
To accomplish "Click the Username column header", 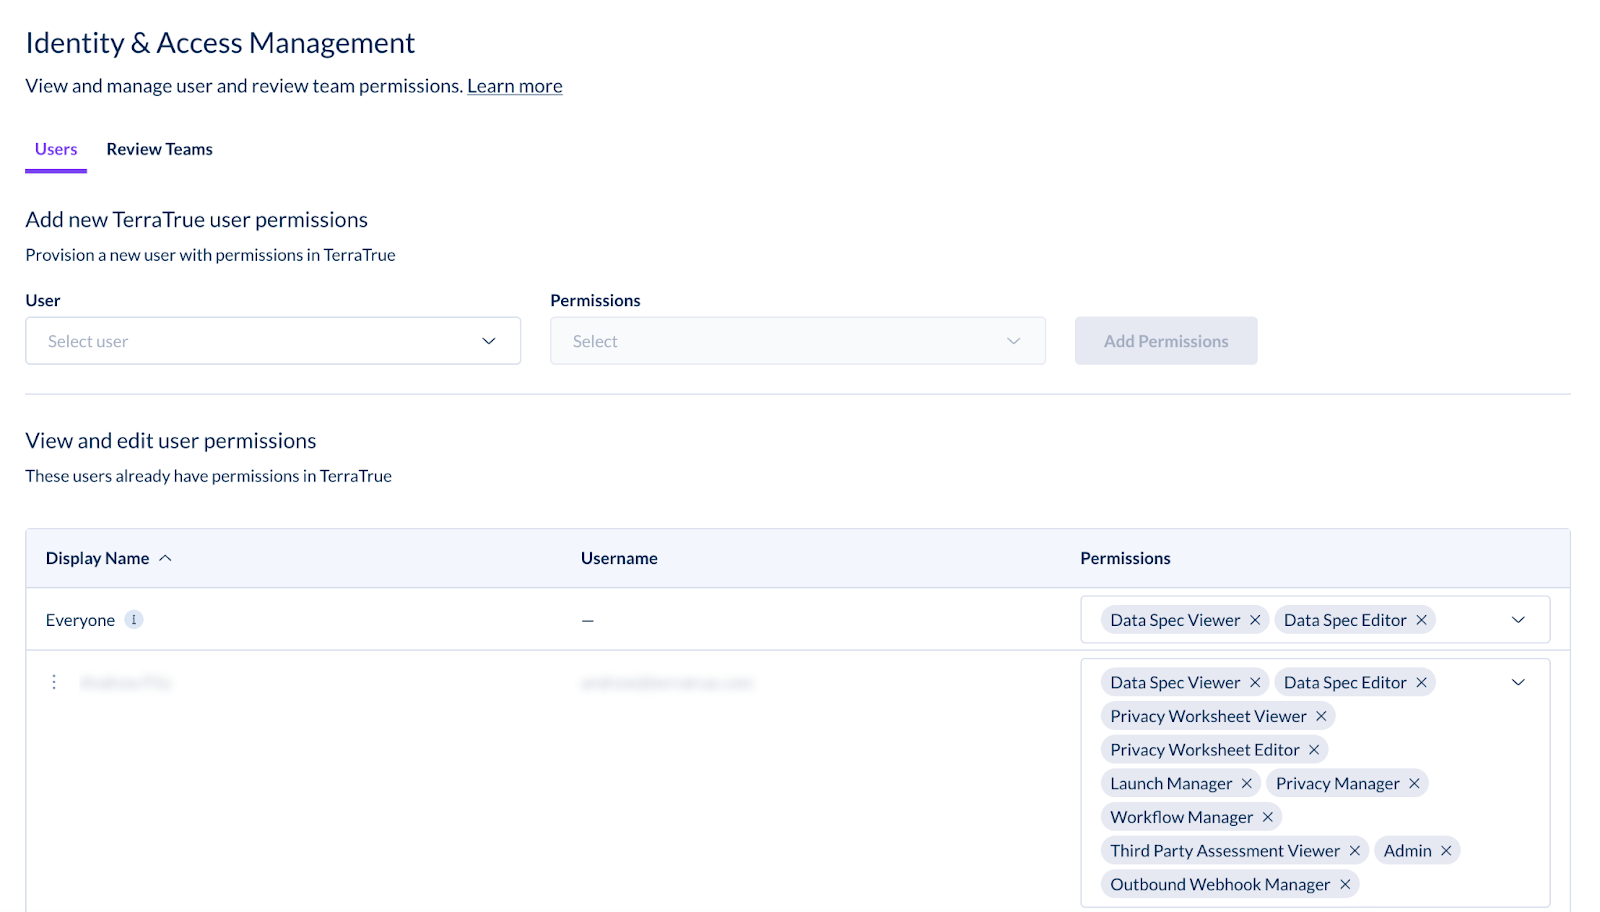I will coord(619,558).
